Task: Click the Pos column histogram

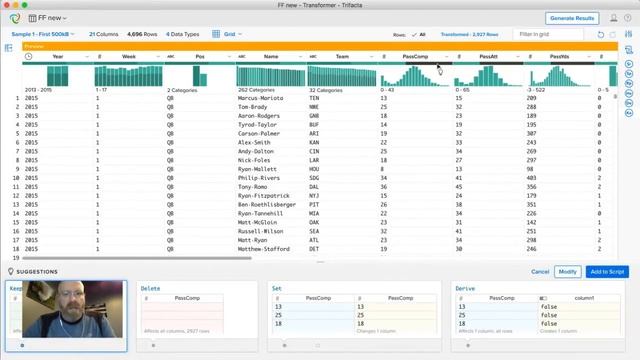Action: click(x=200, y=76)
